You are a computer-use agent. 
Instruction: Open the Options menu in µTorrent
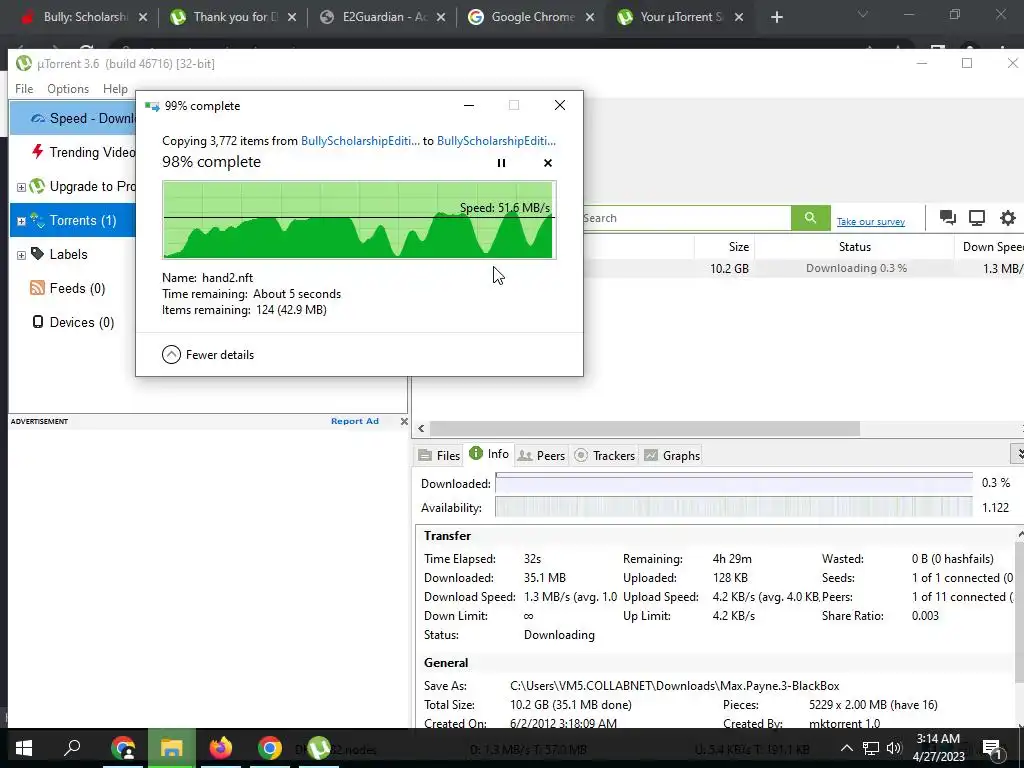68,89
